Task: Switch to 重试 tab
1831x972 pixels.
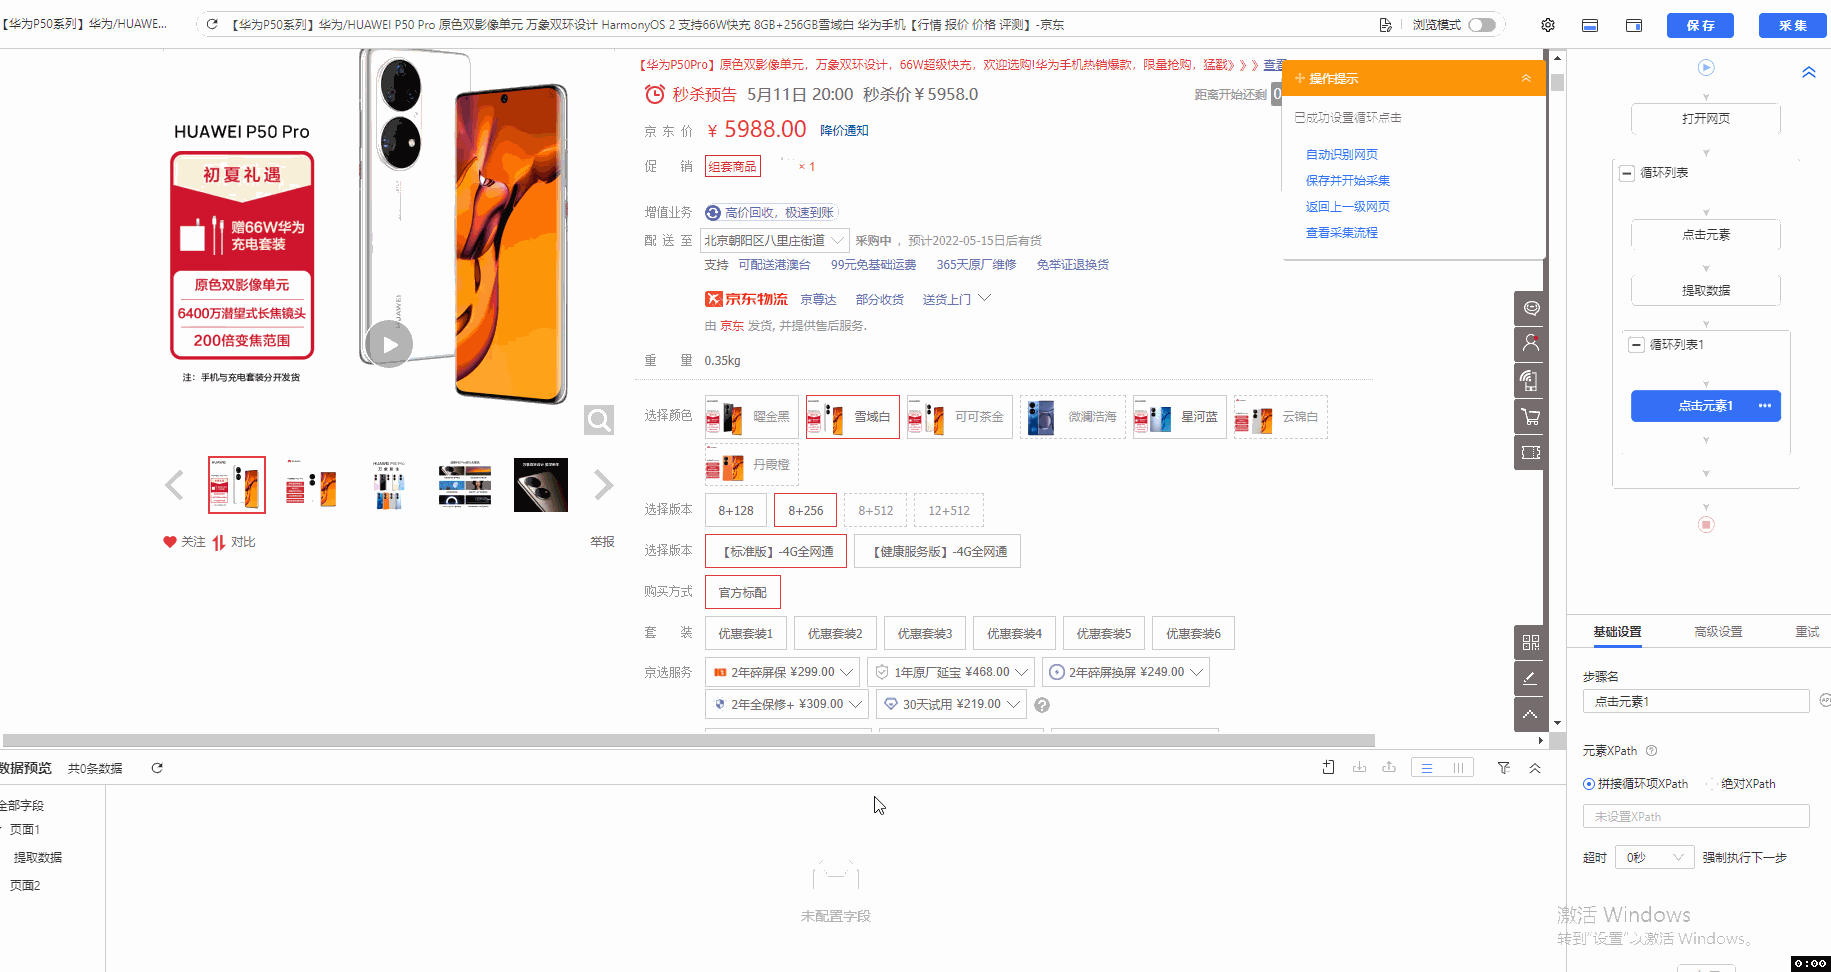Action: pyautogui.click(x=1807, y=632)
